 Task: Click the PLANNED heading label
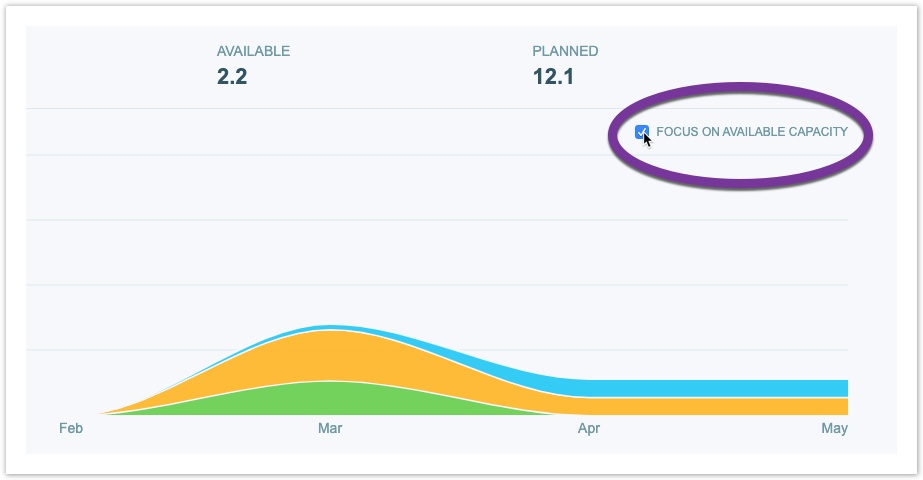click(565, 51)
